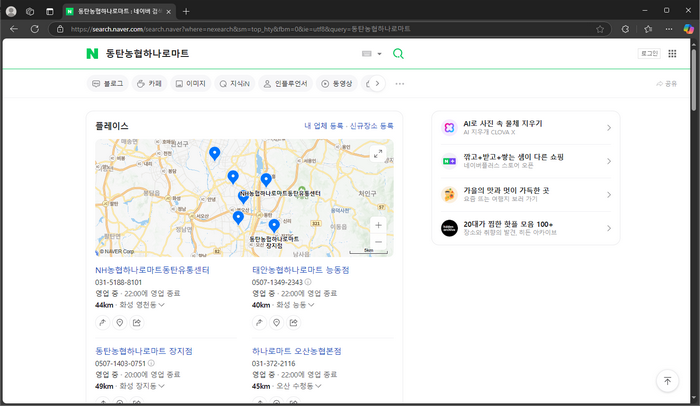Screen dimensions: 700x406
Task: Click phone number 031-372-2116
Action: pos(273,364)
